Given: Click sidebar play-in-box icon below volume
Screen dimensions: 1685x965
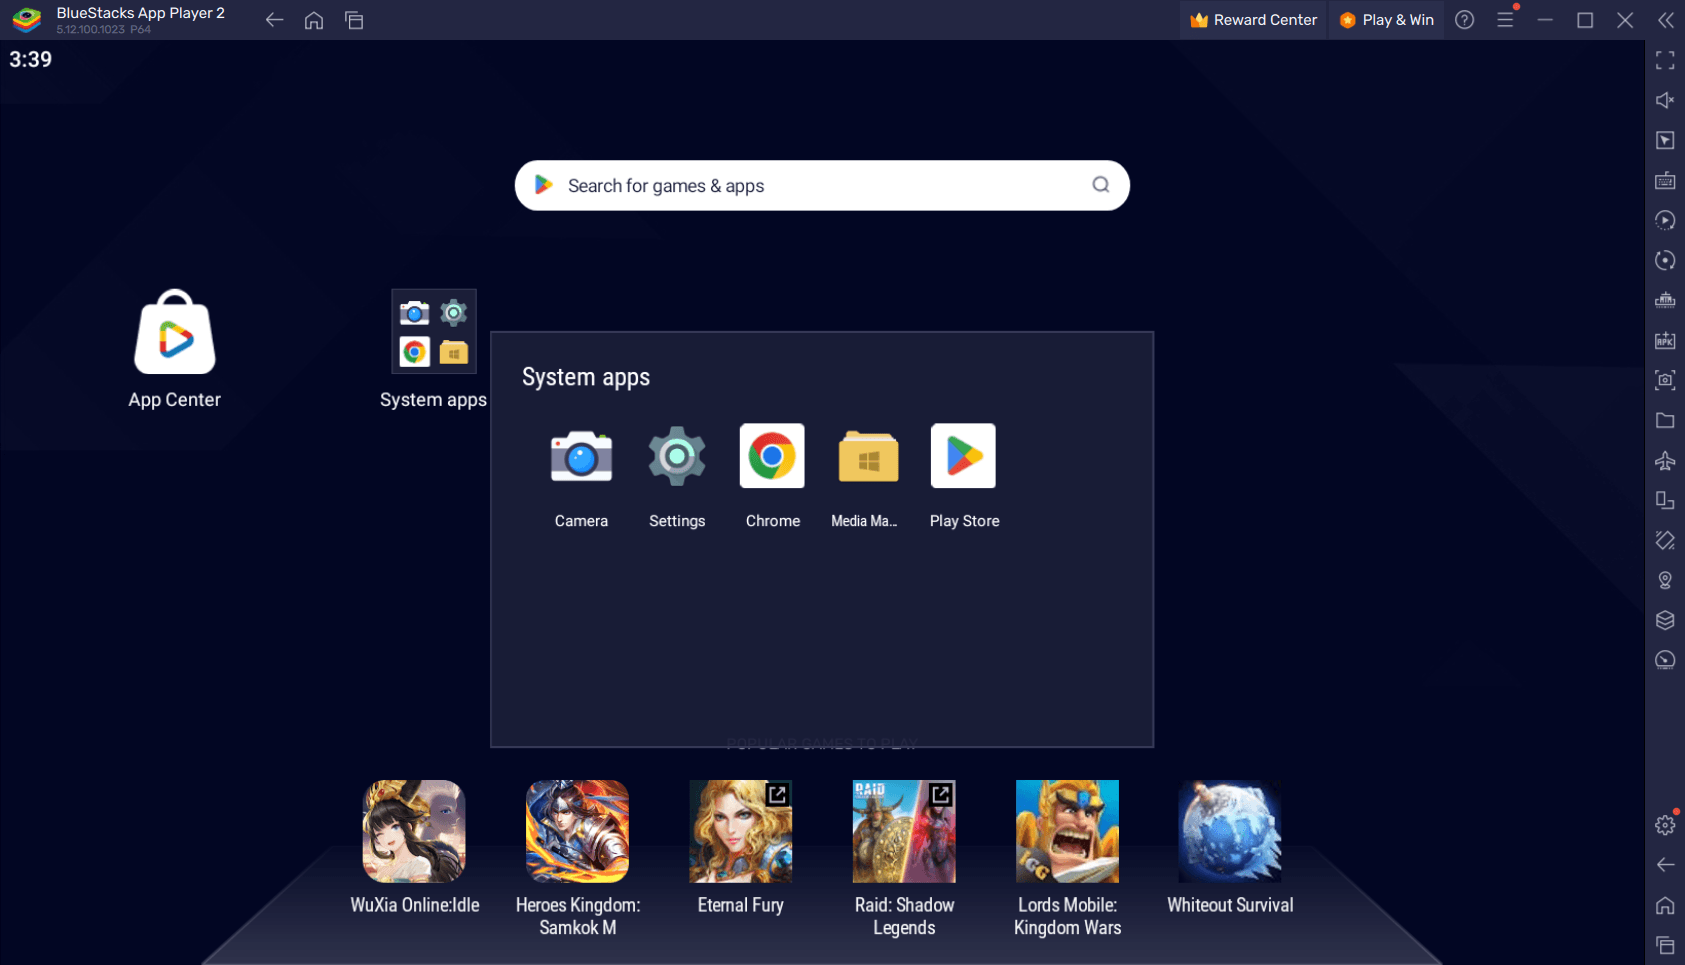Looking at the screenshot, I should coord(1665,140).
